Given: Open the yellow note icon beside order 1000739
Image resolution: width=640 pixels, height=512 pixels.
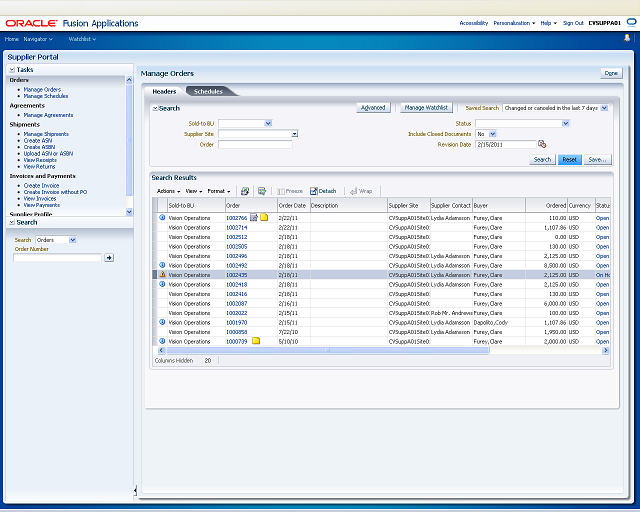Looking at the screenshot, I should coord(256,341).
